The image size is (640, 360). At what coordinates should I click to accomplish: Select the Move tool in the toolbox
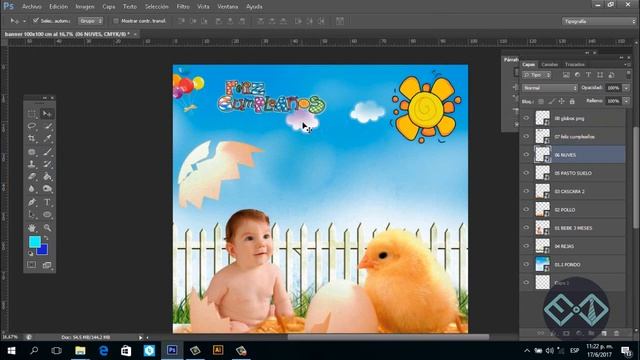click(x=47, y=114)
